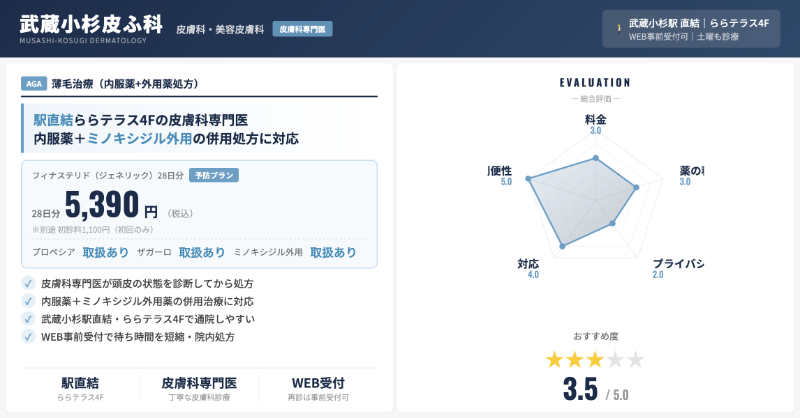
Task: Click 取扱あり next to プロペシア
Action: point(105,253)
